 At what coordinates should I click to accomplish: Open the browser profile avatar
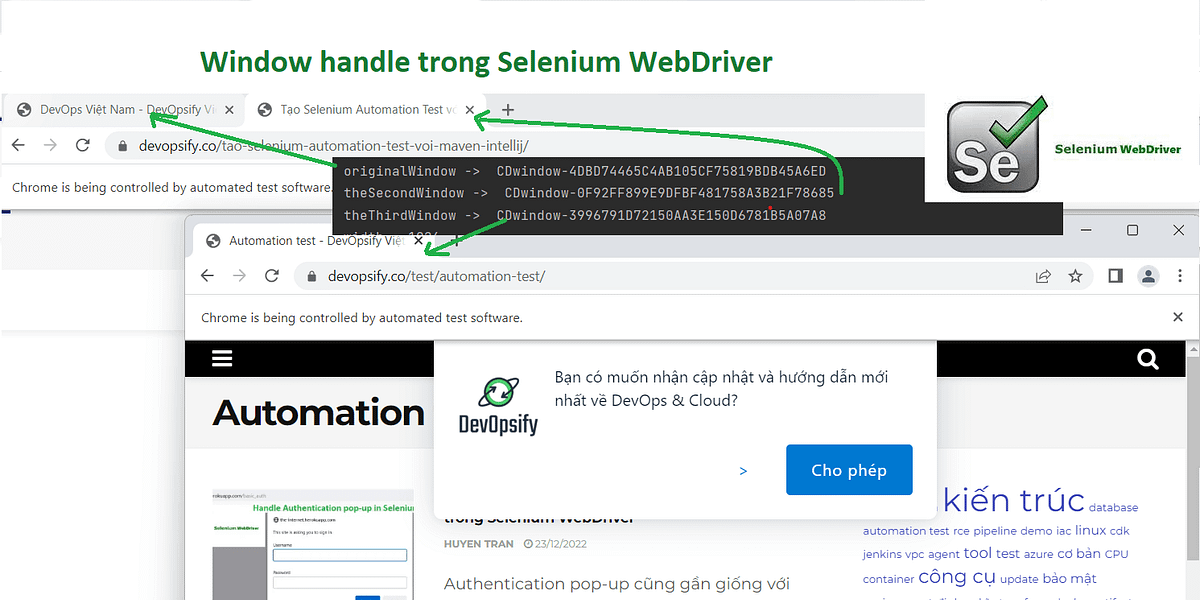pyautogui.click(x=1148, y=276)
